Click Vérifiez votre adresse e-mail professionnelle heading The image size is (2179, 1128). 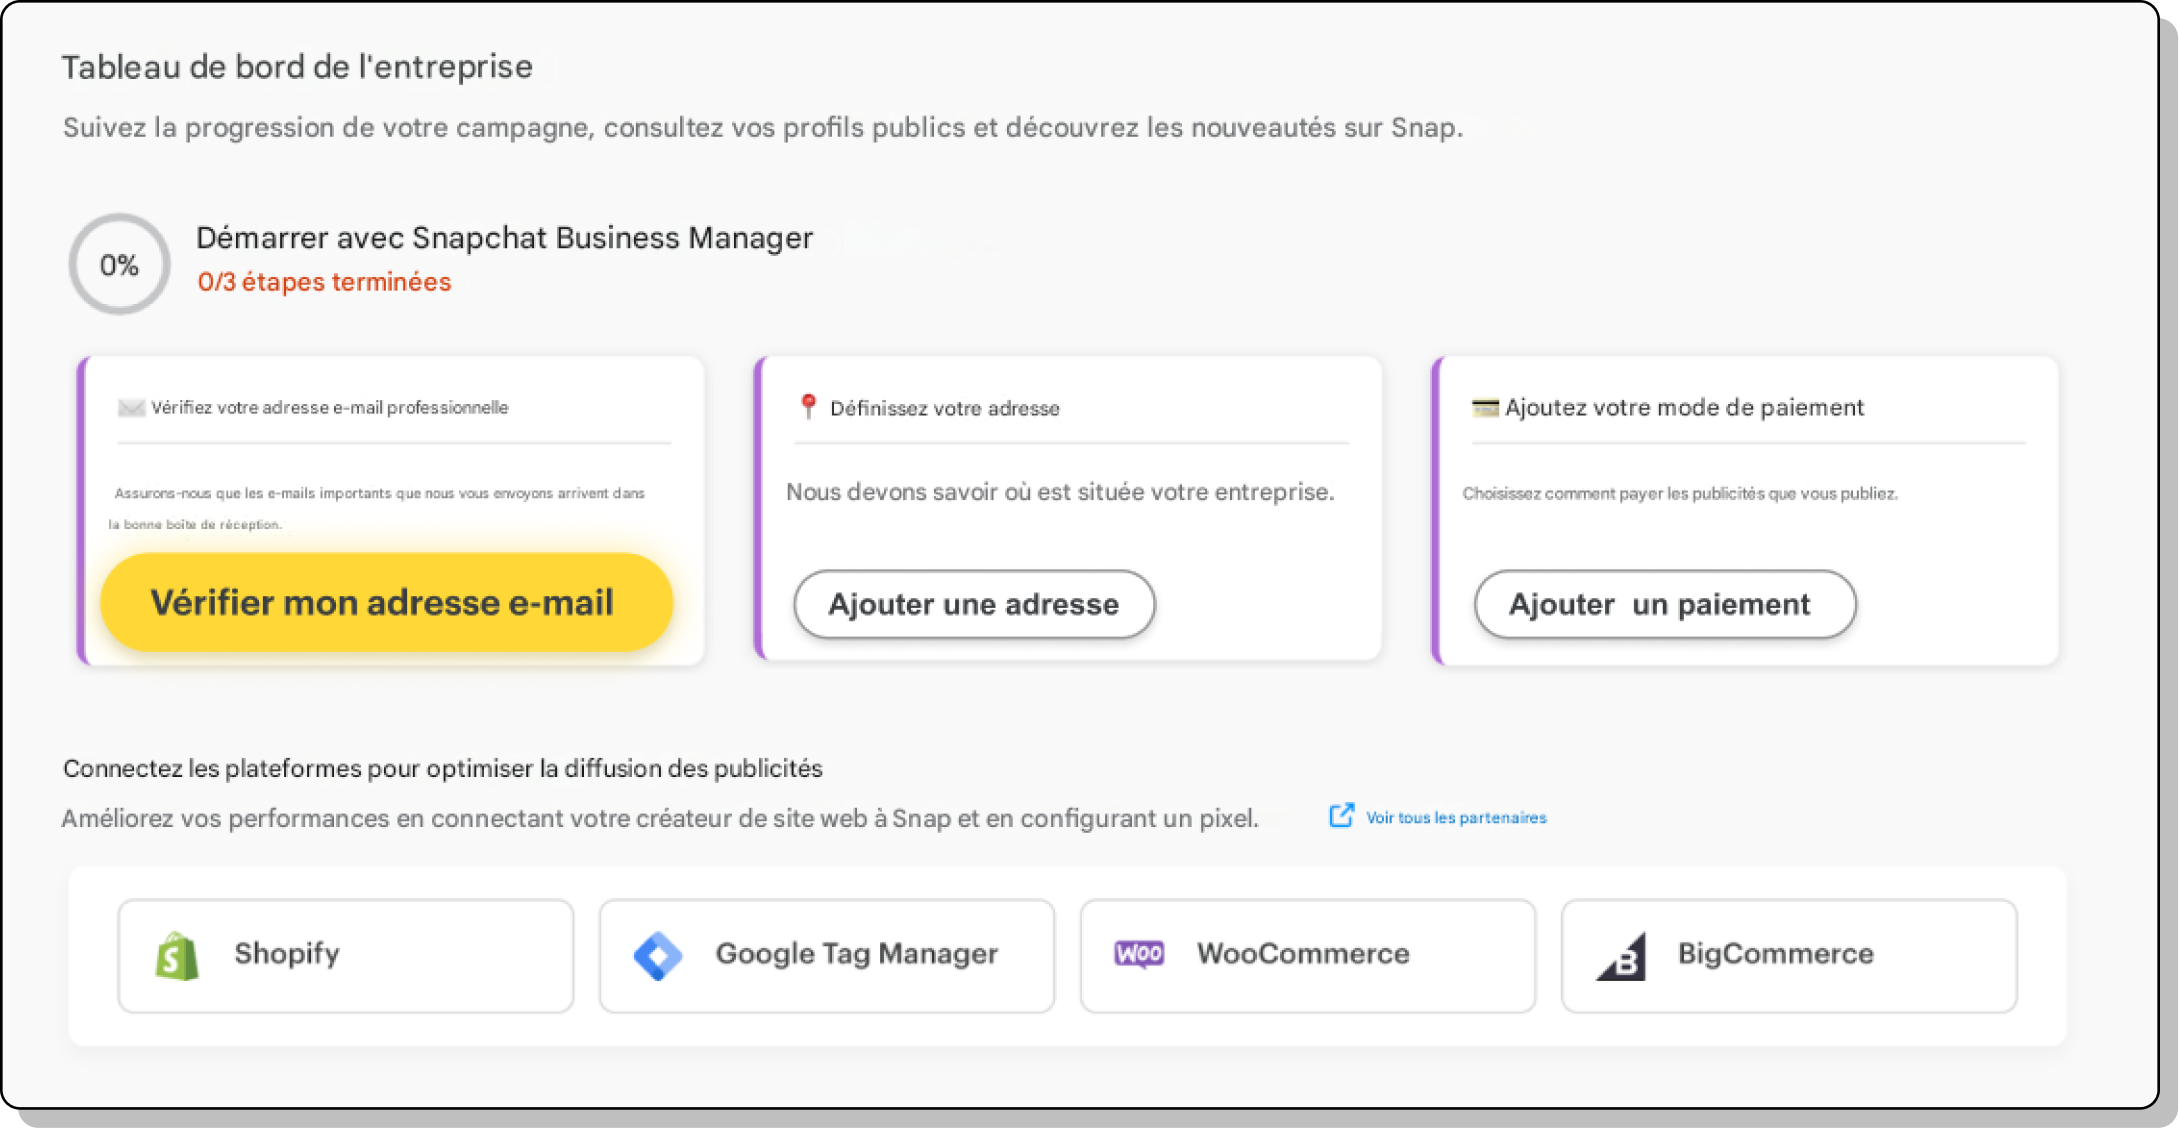click(329, 407)
